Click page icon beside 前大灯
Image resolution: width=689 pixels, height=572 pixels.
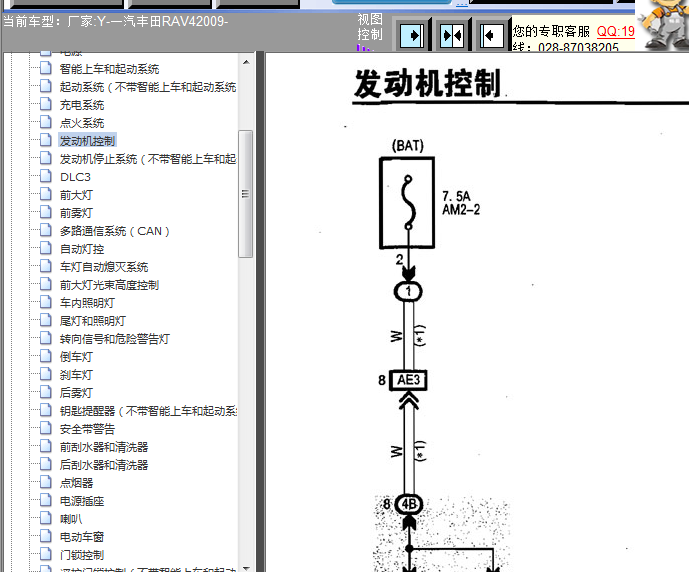pos(46,194)
